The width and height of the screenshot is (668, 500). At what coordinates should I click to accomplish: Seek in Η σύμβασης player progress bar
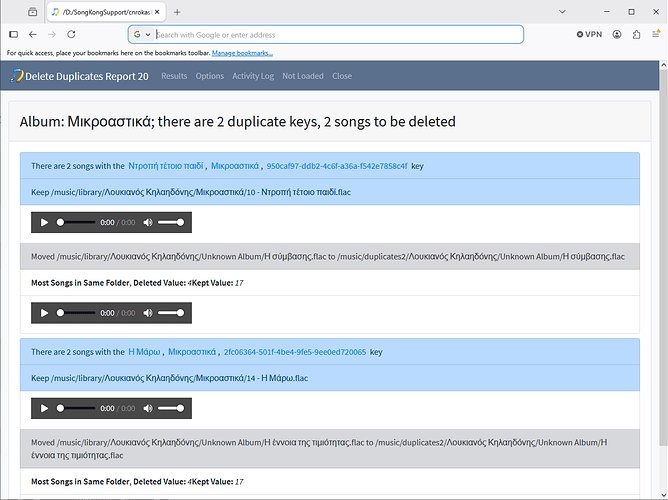[x=76, y=313]
